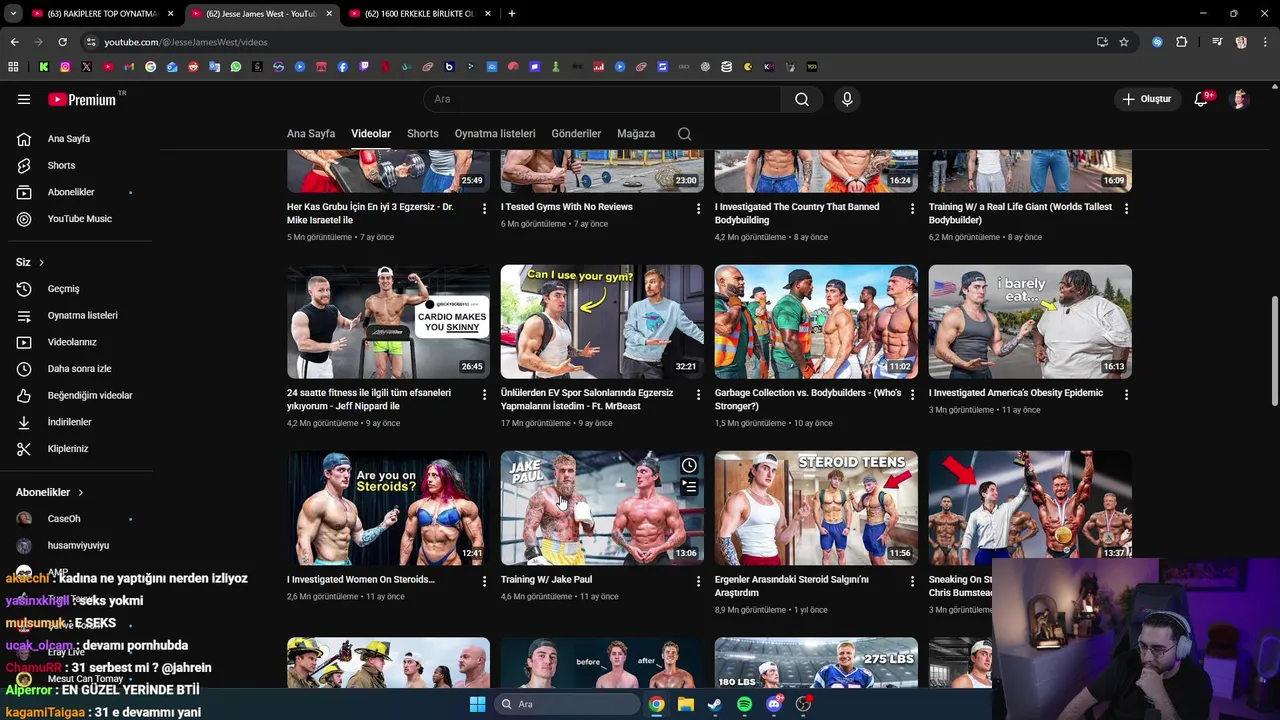1280x720 pixels.
Task: Open more options for I Tested Gyms With No Reviews
Action: pyautogui.click(x=698, y=208)
